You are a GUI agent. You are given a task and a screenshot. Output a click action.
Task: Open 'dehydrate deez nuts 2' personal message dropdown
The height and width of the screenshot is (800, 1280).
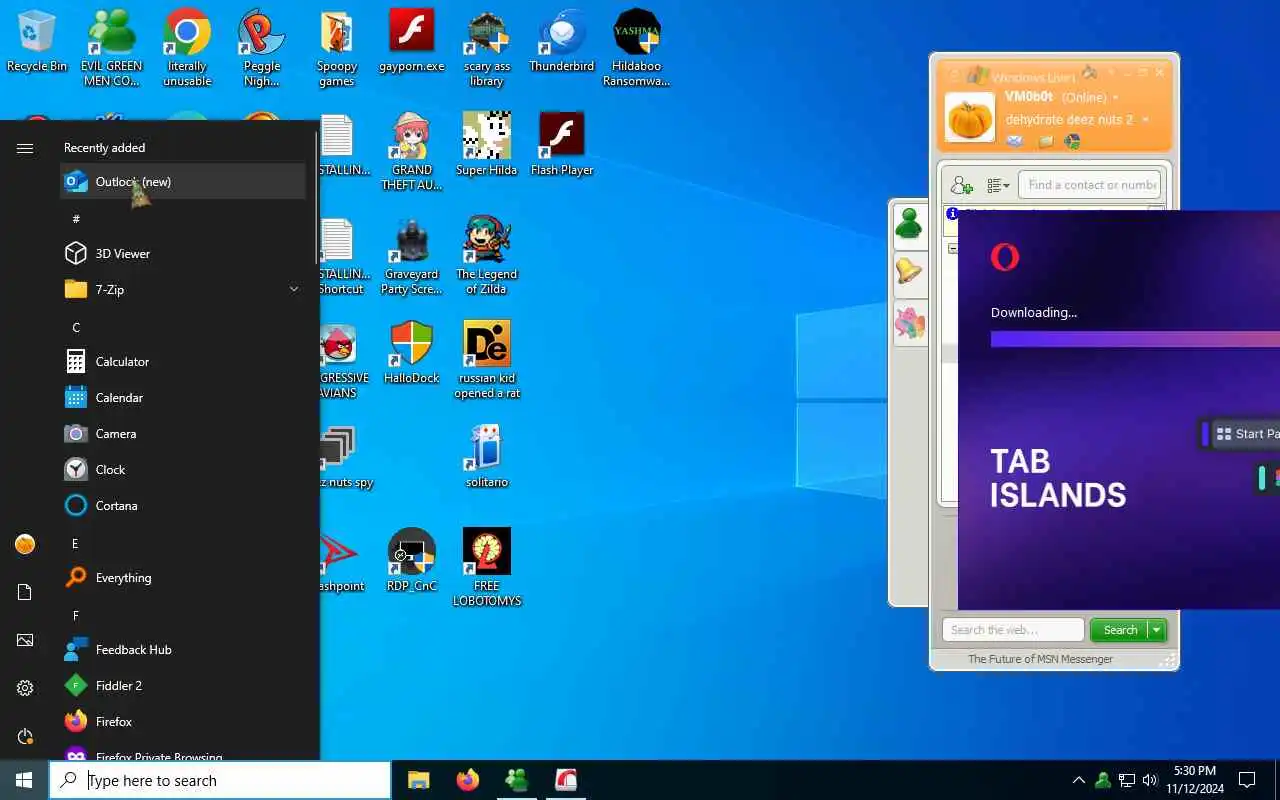click(x=1145, y=120)
